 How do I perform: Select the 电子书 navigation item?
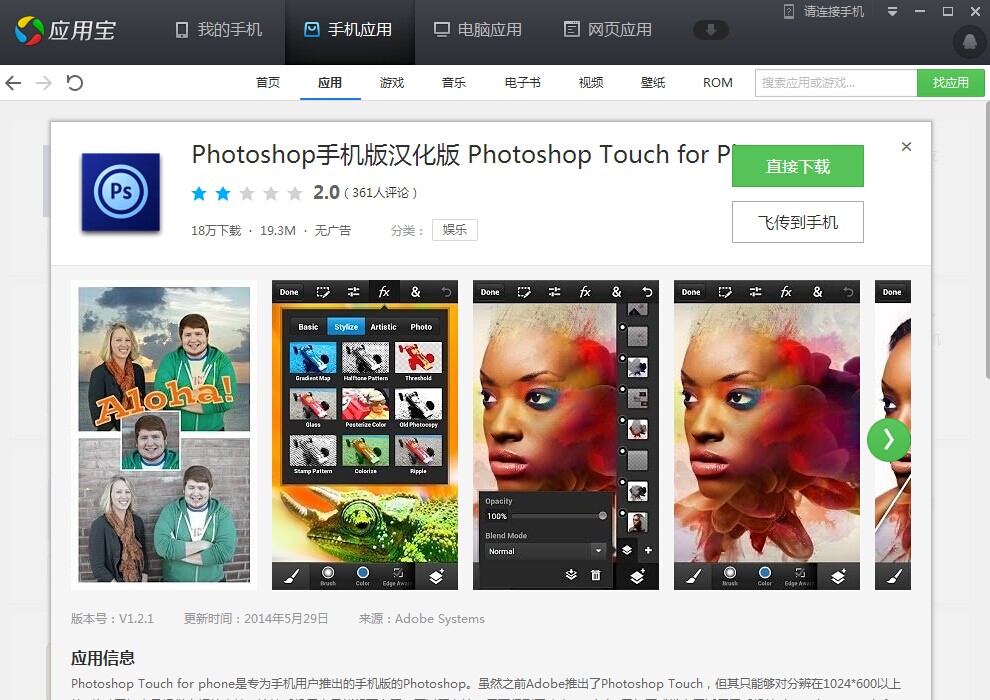pyautogui.click(x=522, y=83)
